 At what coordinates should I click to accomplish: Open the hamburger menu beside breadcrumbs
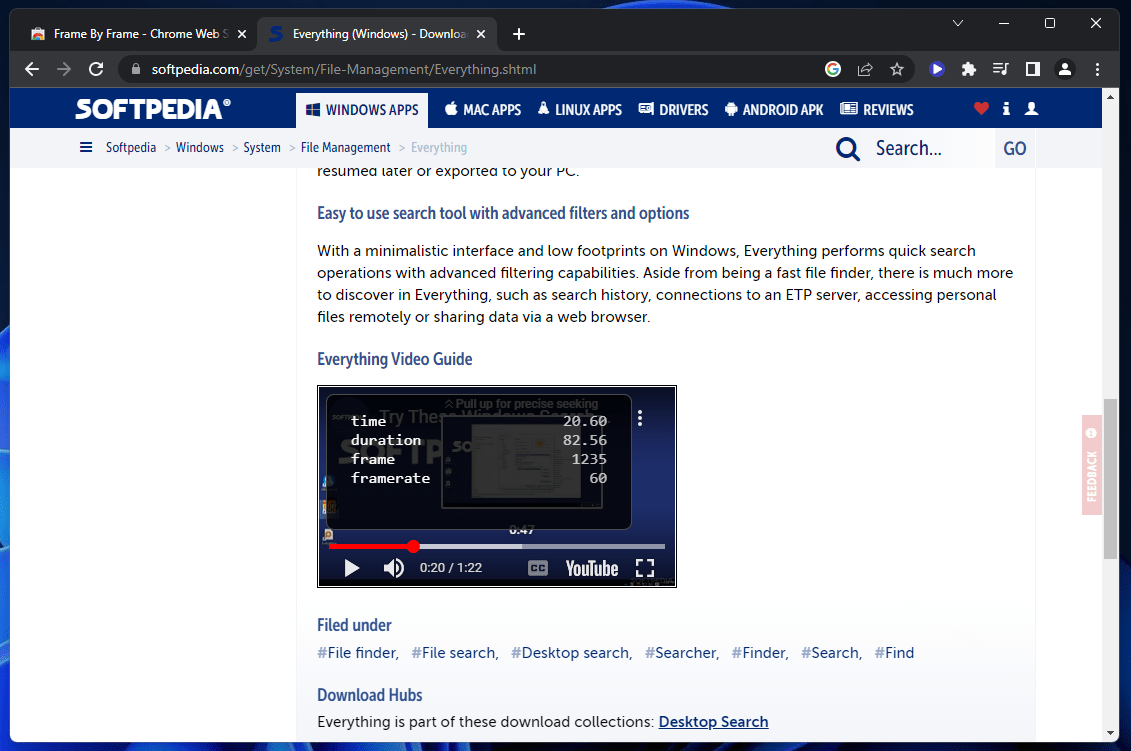(x=86, y=147)
